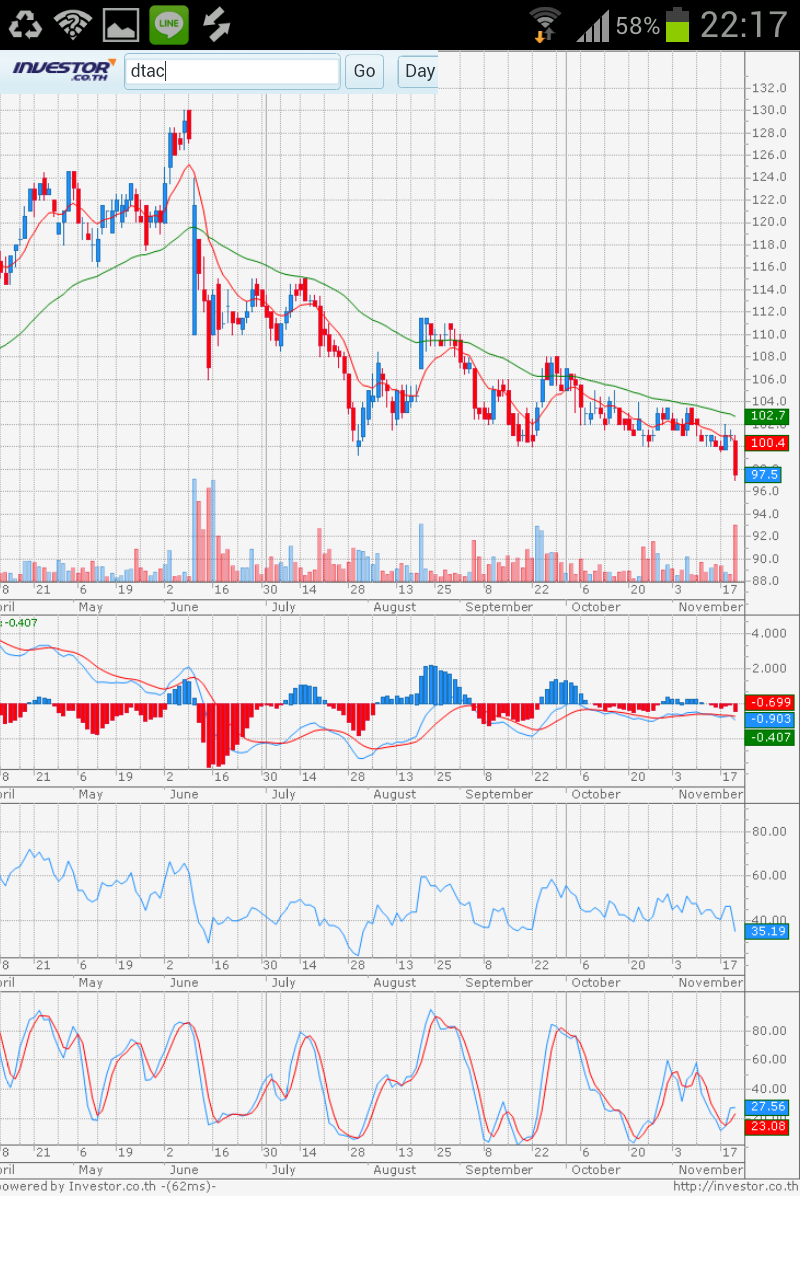Tap the Investor.co.th logo
The image size is (800, 1280).
(x=62, y=71)
